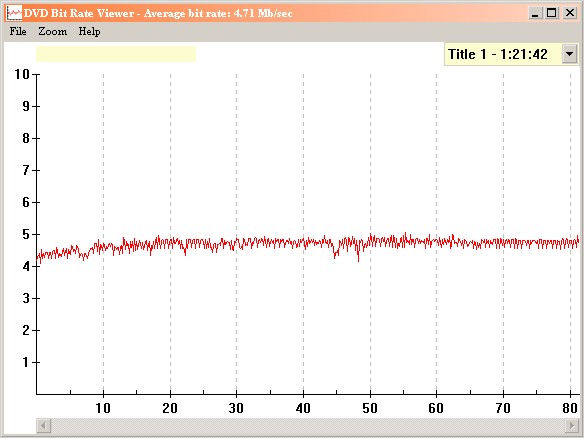Click the 10 minute label on the time axis
584x438 pixels.
coord(103,408)
